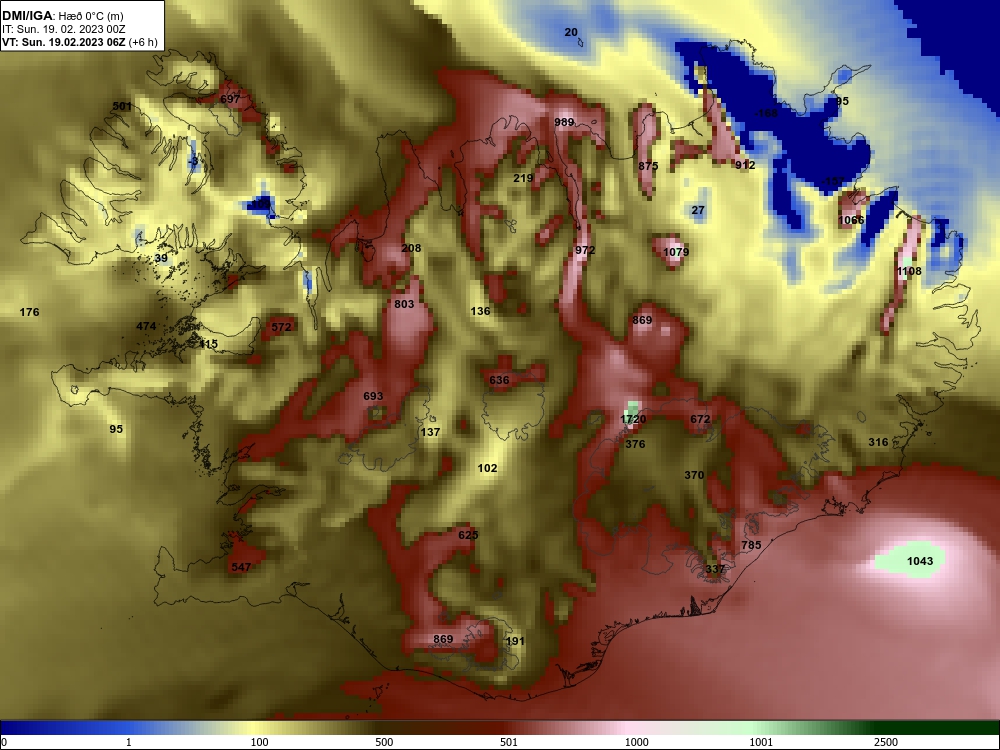Click the 191 map value
The image size is (1000, 750).
pos(515,641)
